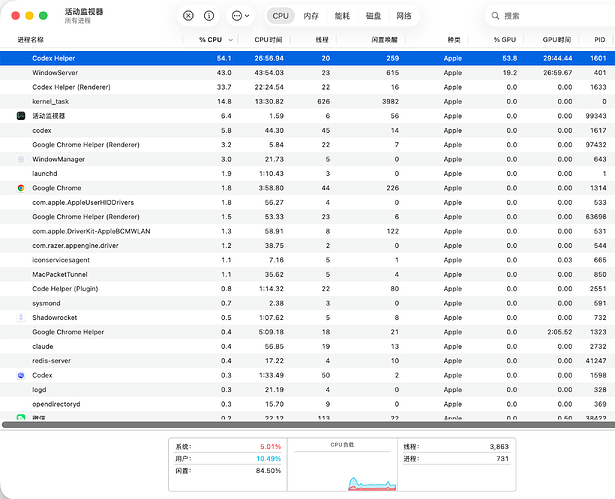Click the horizontal scrollbar below the process list
Screen dimensions: 615x499
point(308,425)
